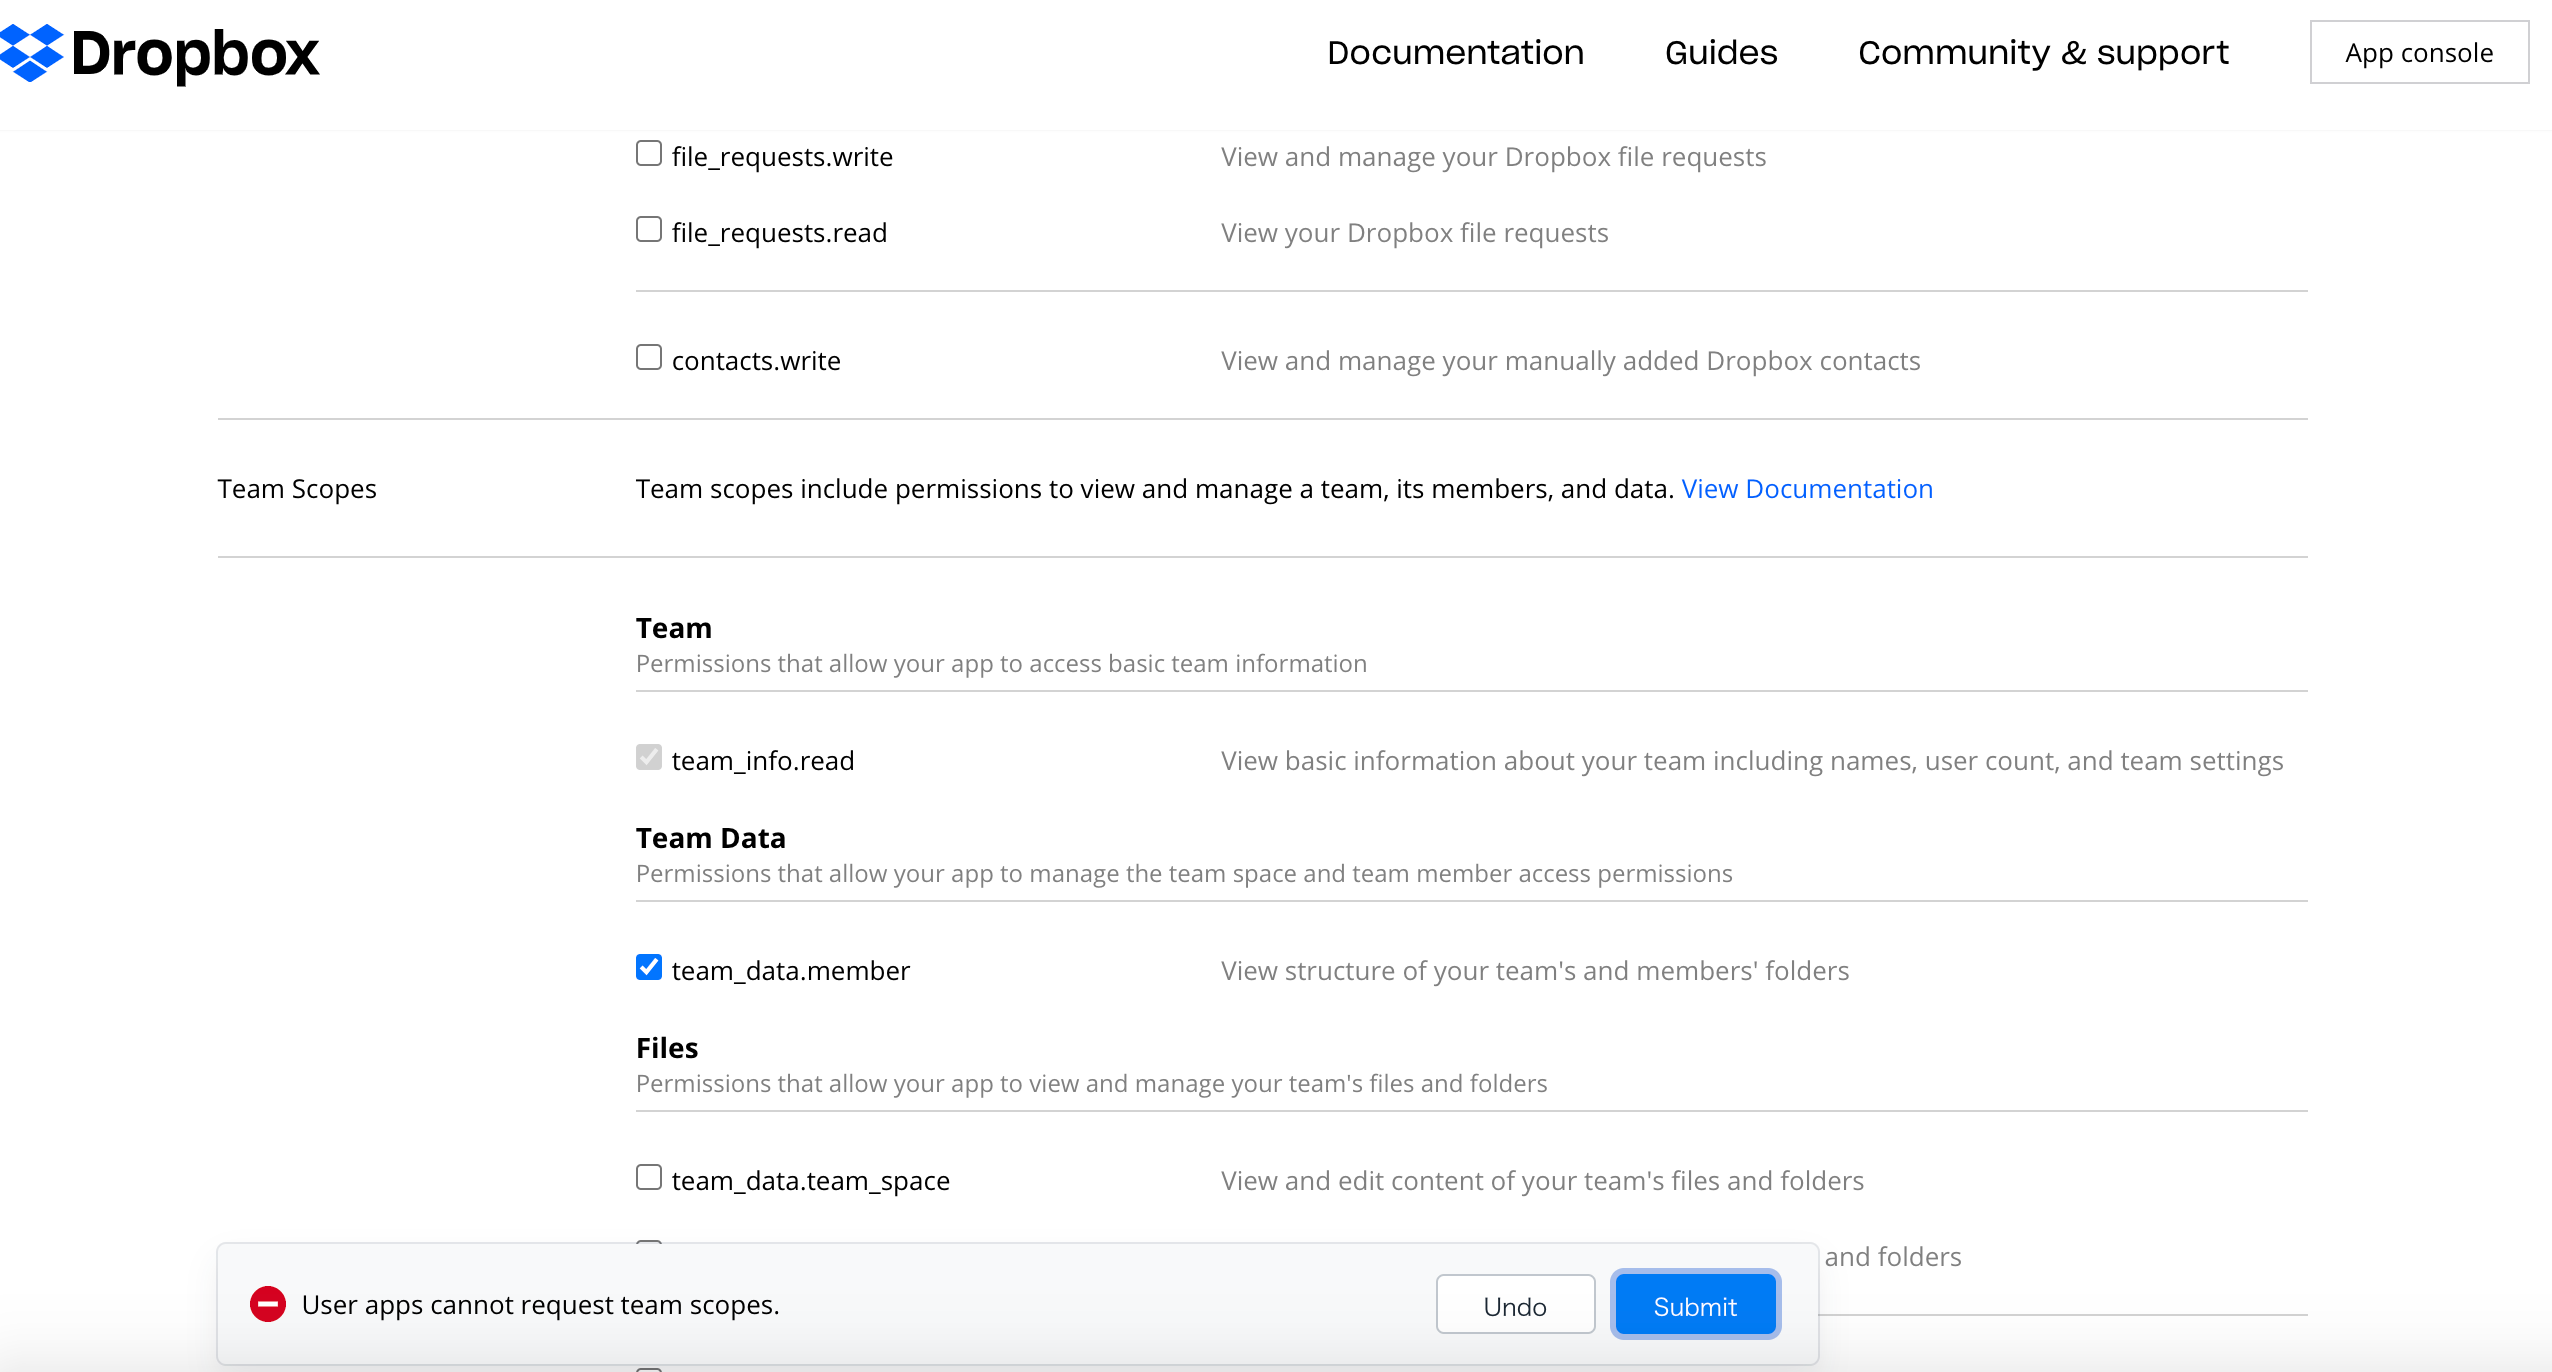Check the contacts.write permission box
The image size is (2552, 1372).
[649, 358]
